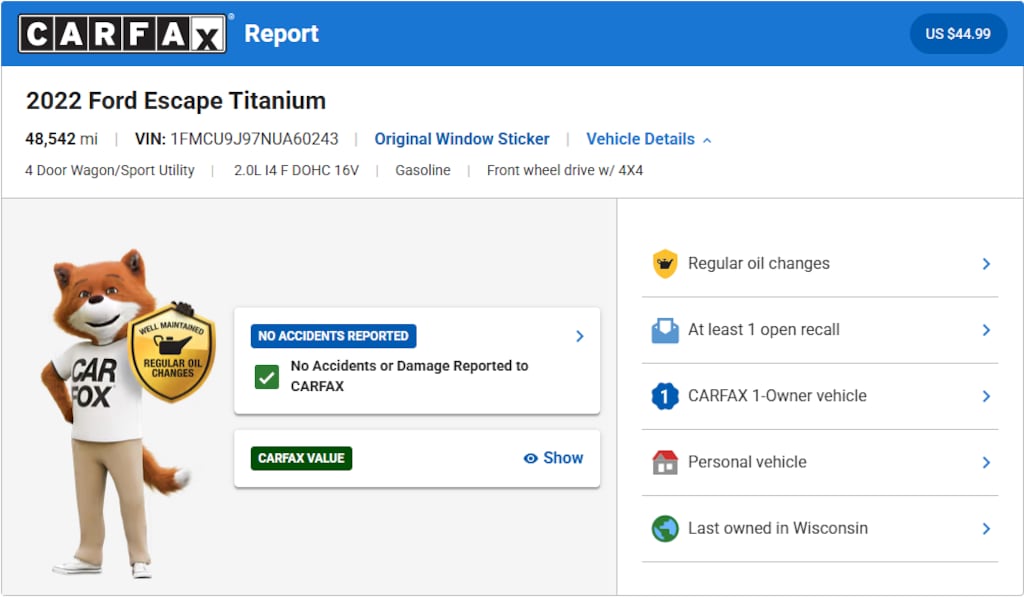This screenshot has width=1024, height=597.
Task: Collapse the Vehicle Details section
Action: pyautogui.click(x=649, y=139)
